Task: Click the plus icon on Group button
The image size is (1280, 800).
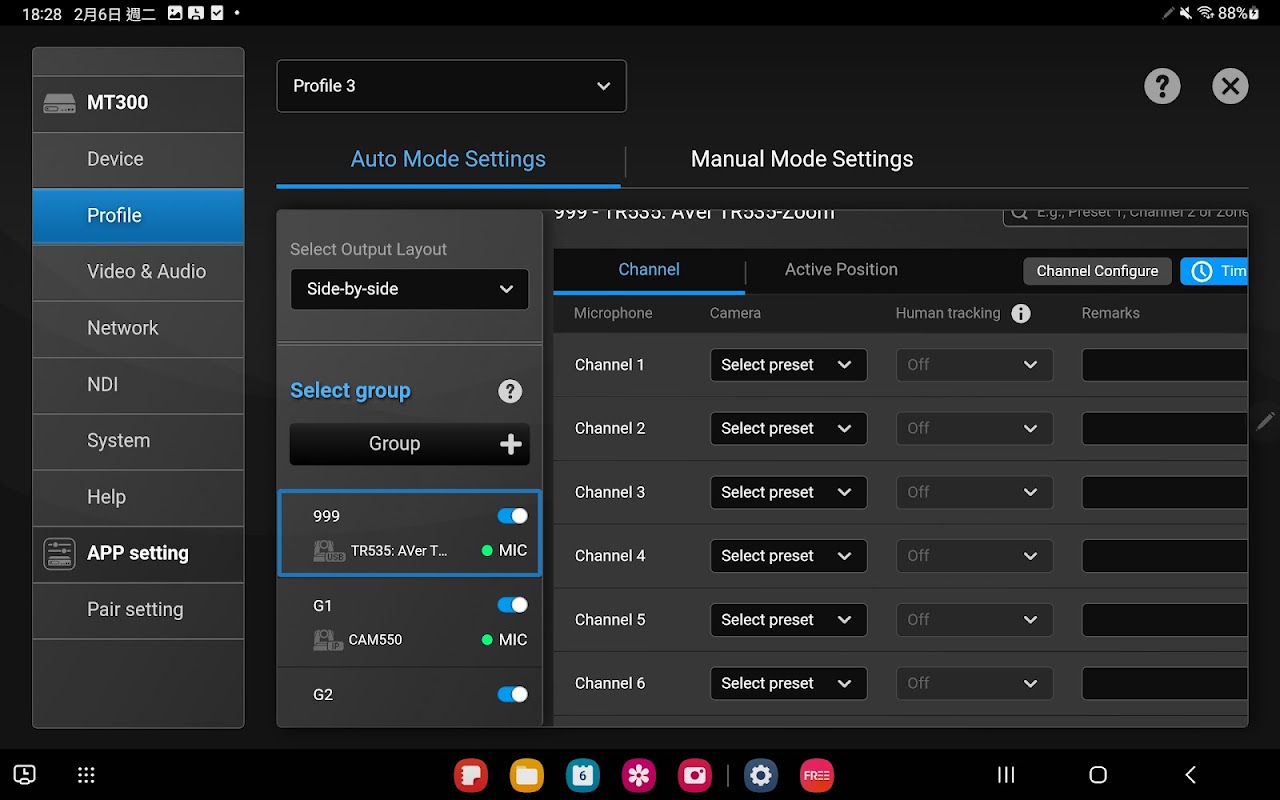Action: 510,445
